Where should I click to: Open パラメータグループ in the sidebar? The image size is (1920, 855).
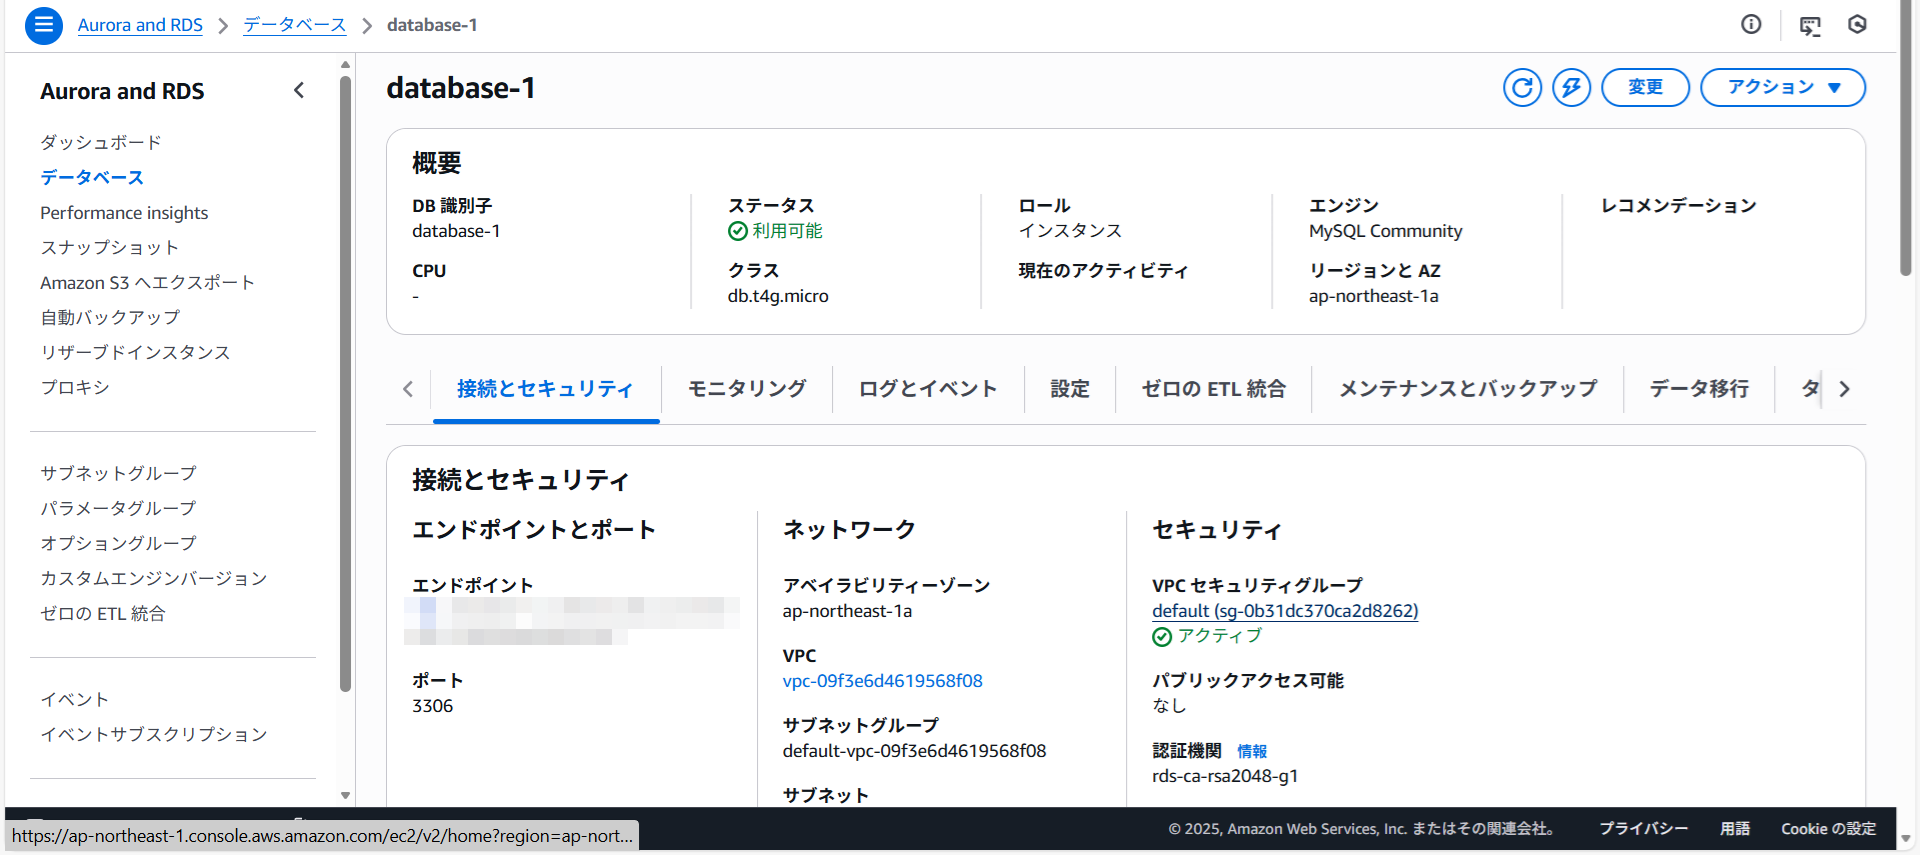click(118, 508)
